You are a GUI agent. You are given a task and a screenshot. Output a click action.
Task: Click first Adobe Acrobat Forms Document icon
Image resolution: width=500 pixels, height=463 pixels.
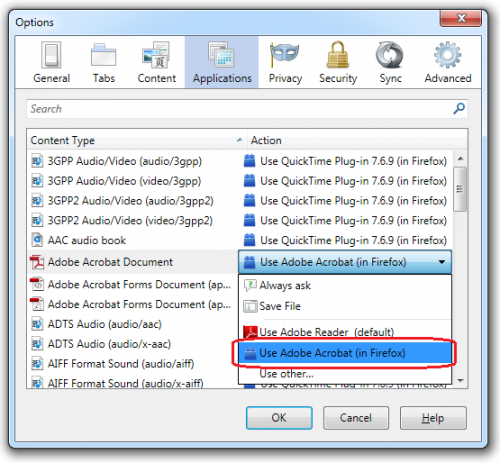[x=37, y=284]
